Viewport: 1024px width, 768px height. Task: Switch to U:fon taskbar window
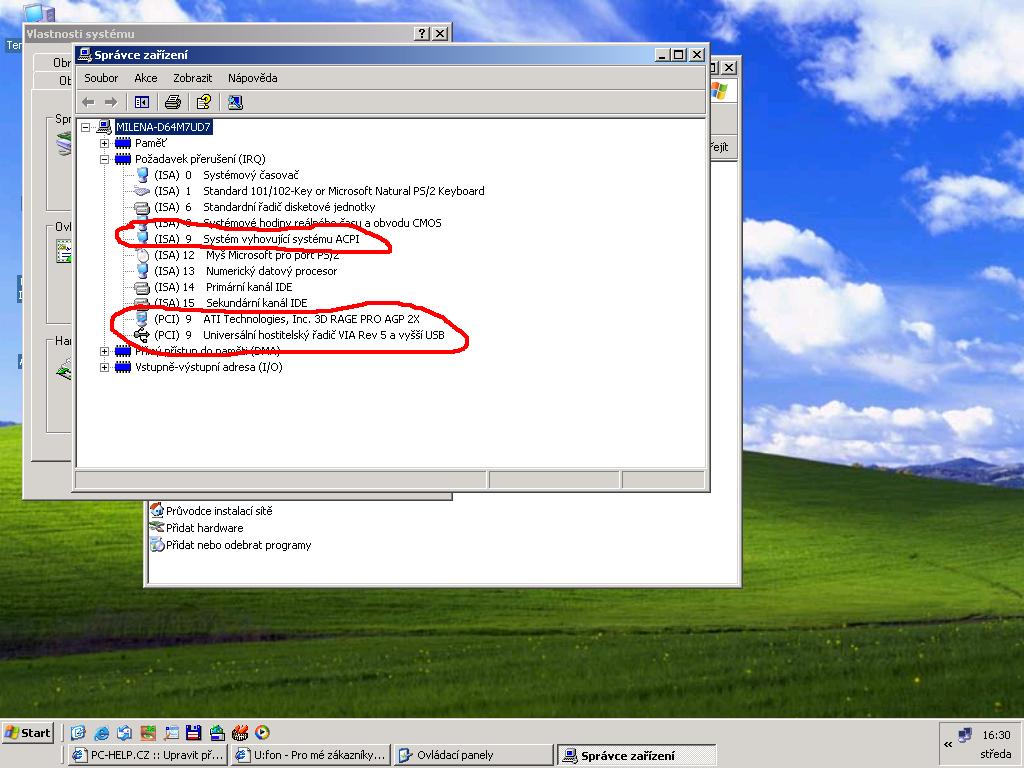(311, 755)
